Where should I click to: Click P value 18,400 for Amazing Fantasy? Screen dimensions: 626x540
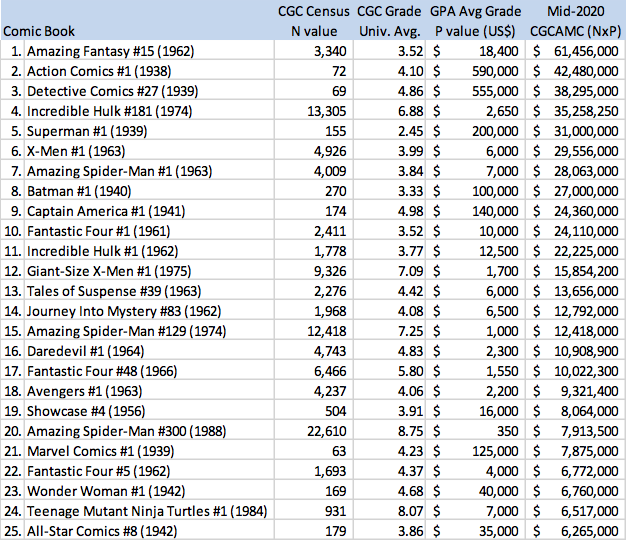[x=499, y=51]
